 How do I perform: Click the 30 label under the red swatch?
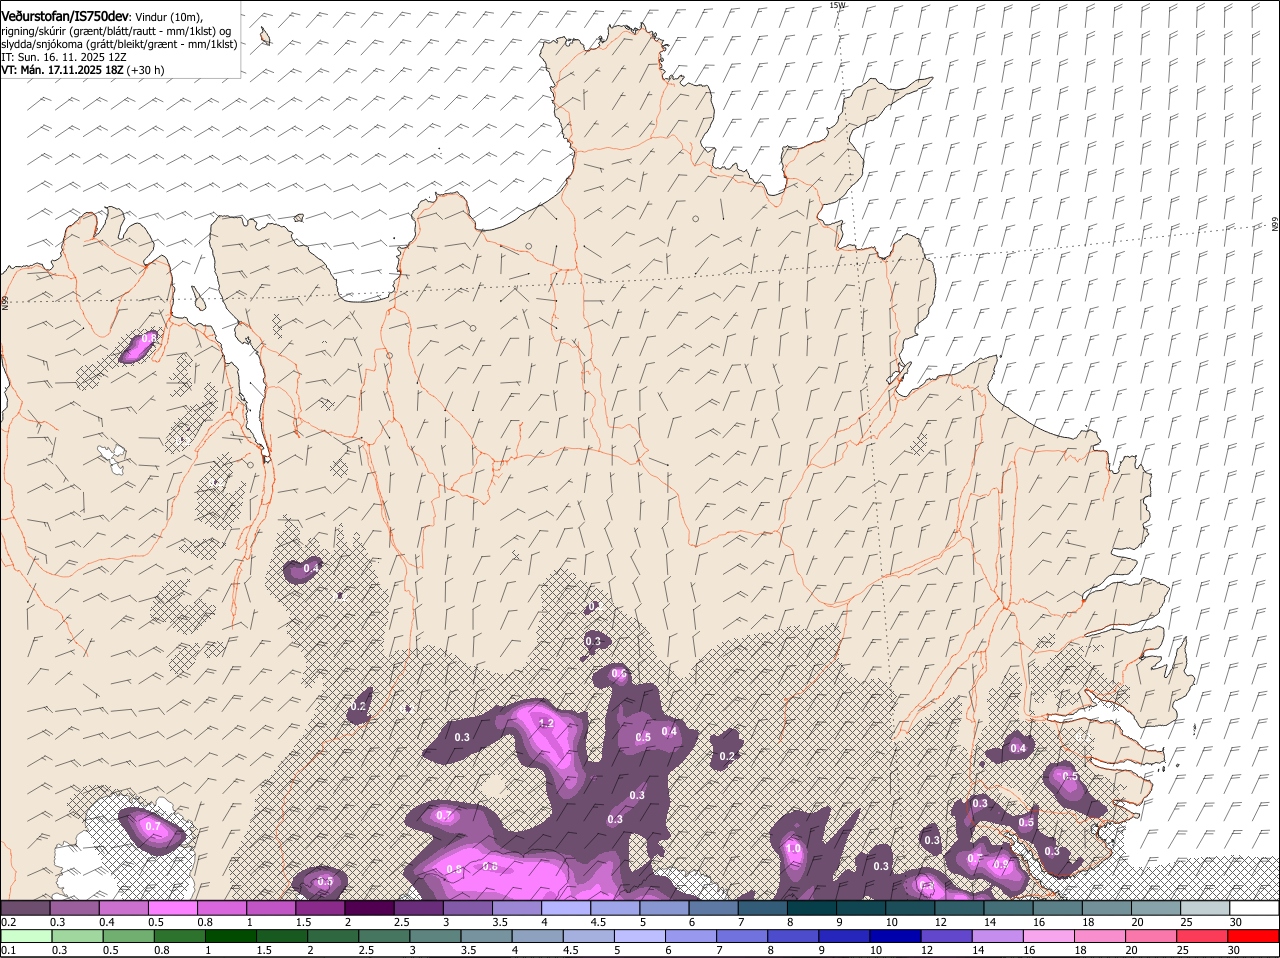pos(1236,950)
